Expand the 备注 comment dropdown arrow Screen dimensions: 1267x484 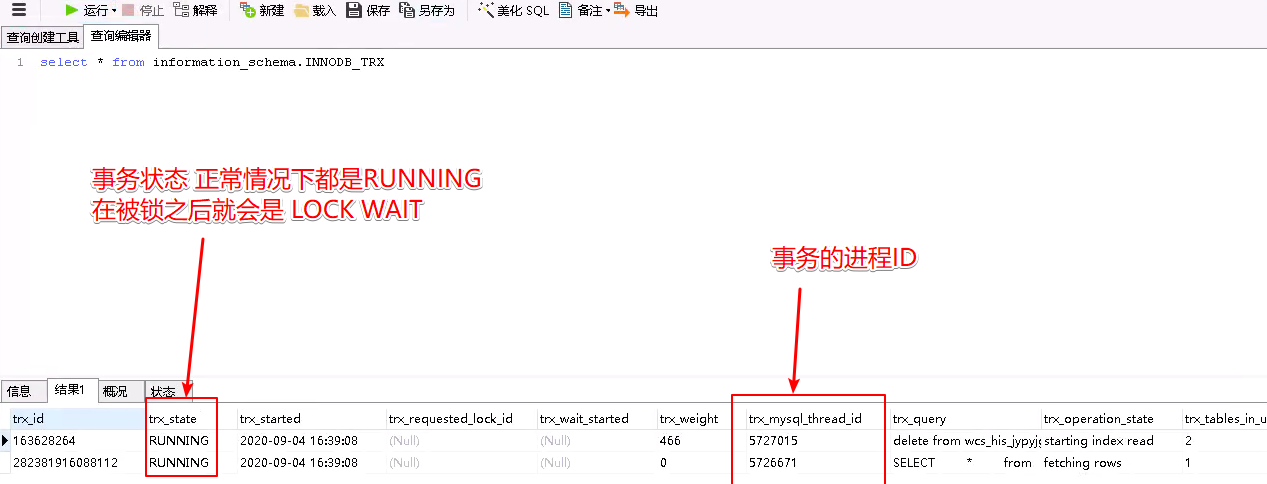pyautogui.click(x=607, y=11)
